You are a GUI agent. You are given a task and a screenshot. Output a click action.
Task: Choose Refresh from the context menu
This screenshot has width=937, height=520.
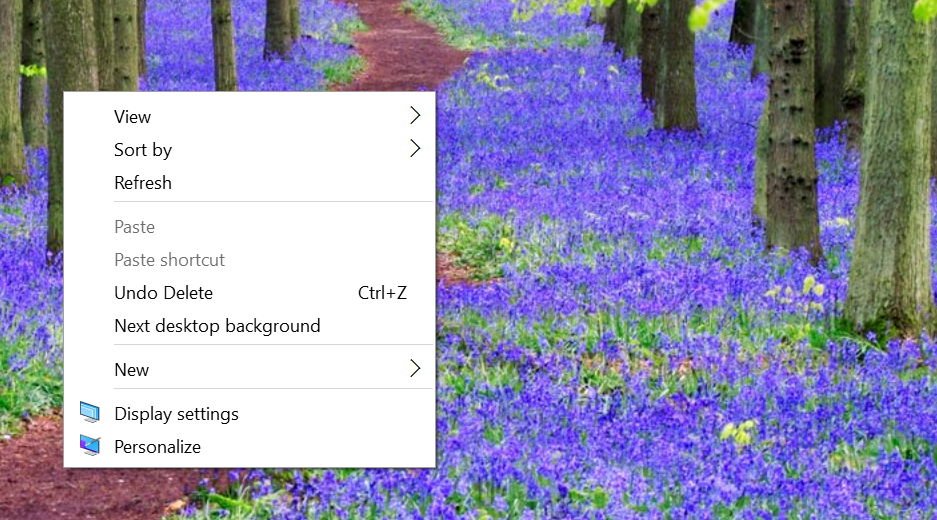point(143,183)
